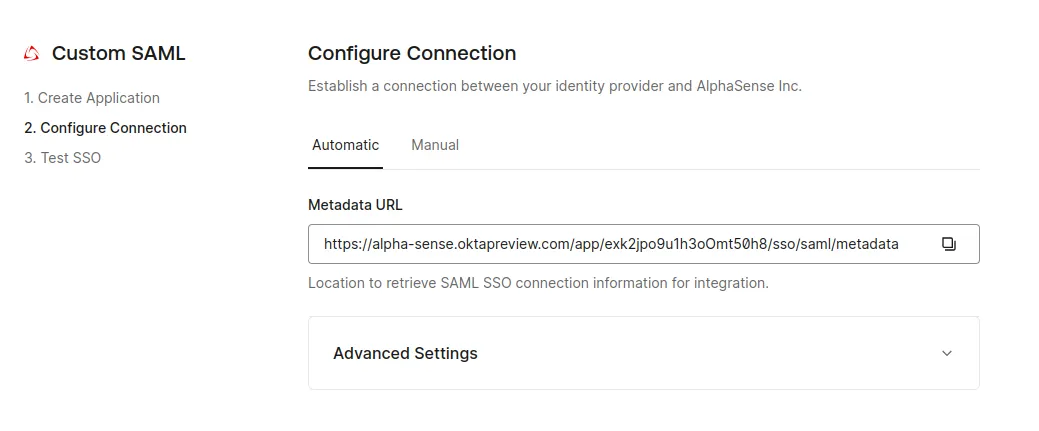
Task: Click the "Advanced Settings" section title
Action: point(405,353)
